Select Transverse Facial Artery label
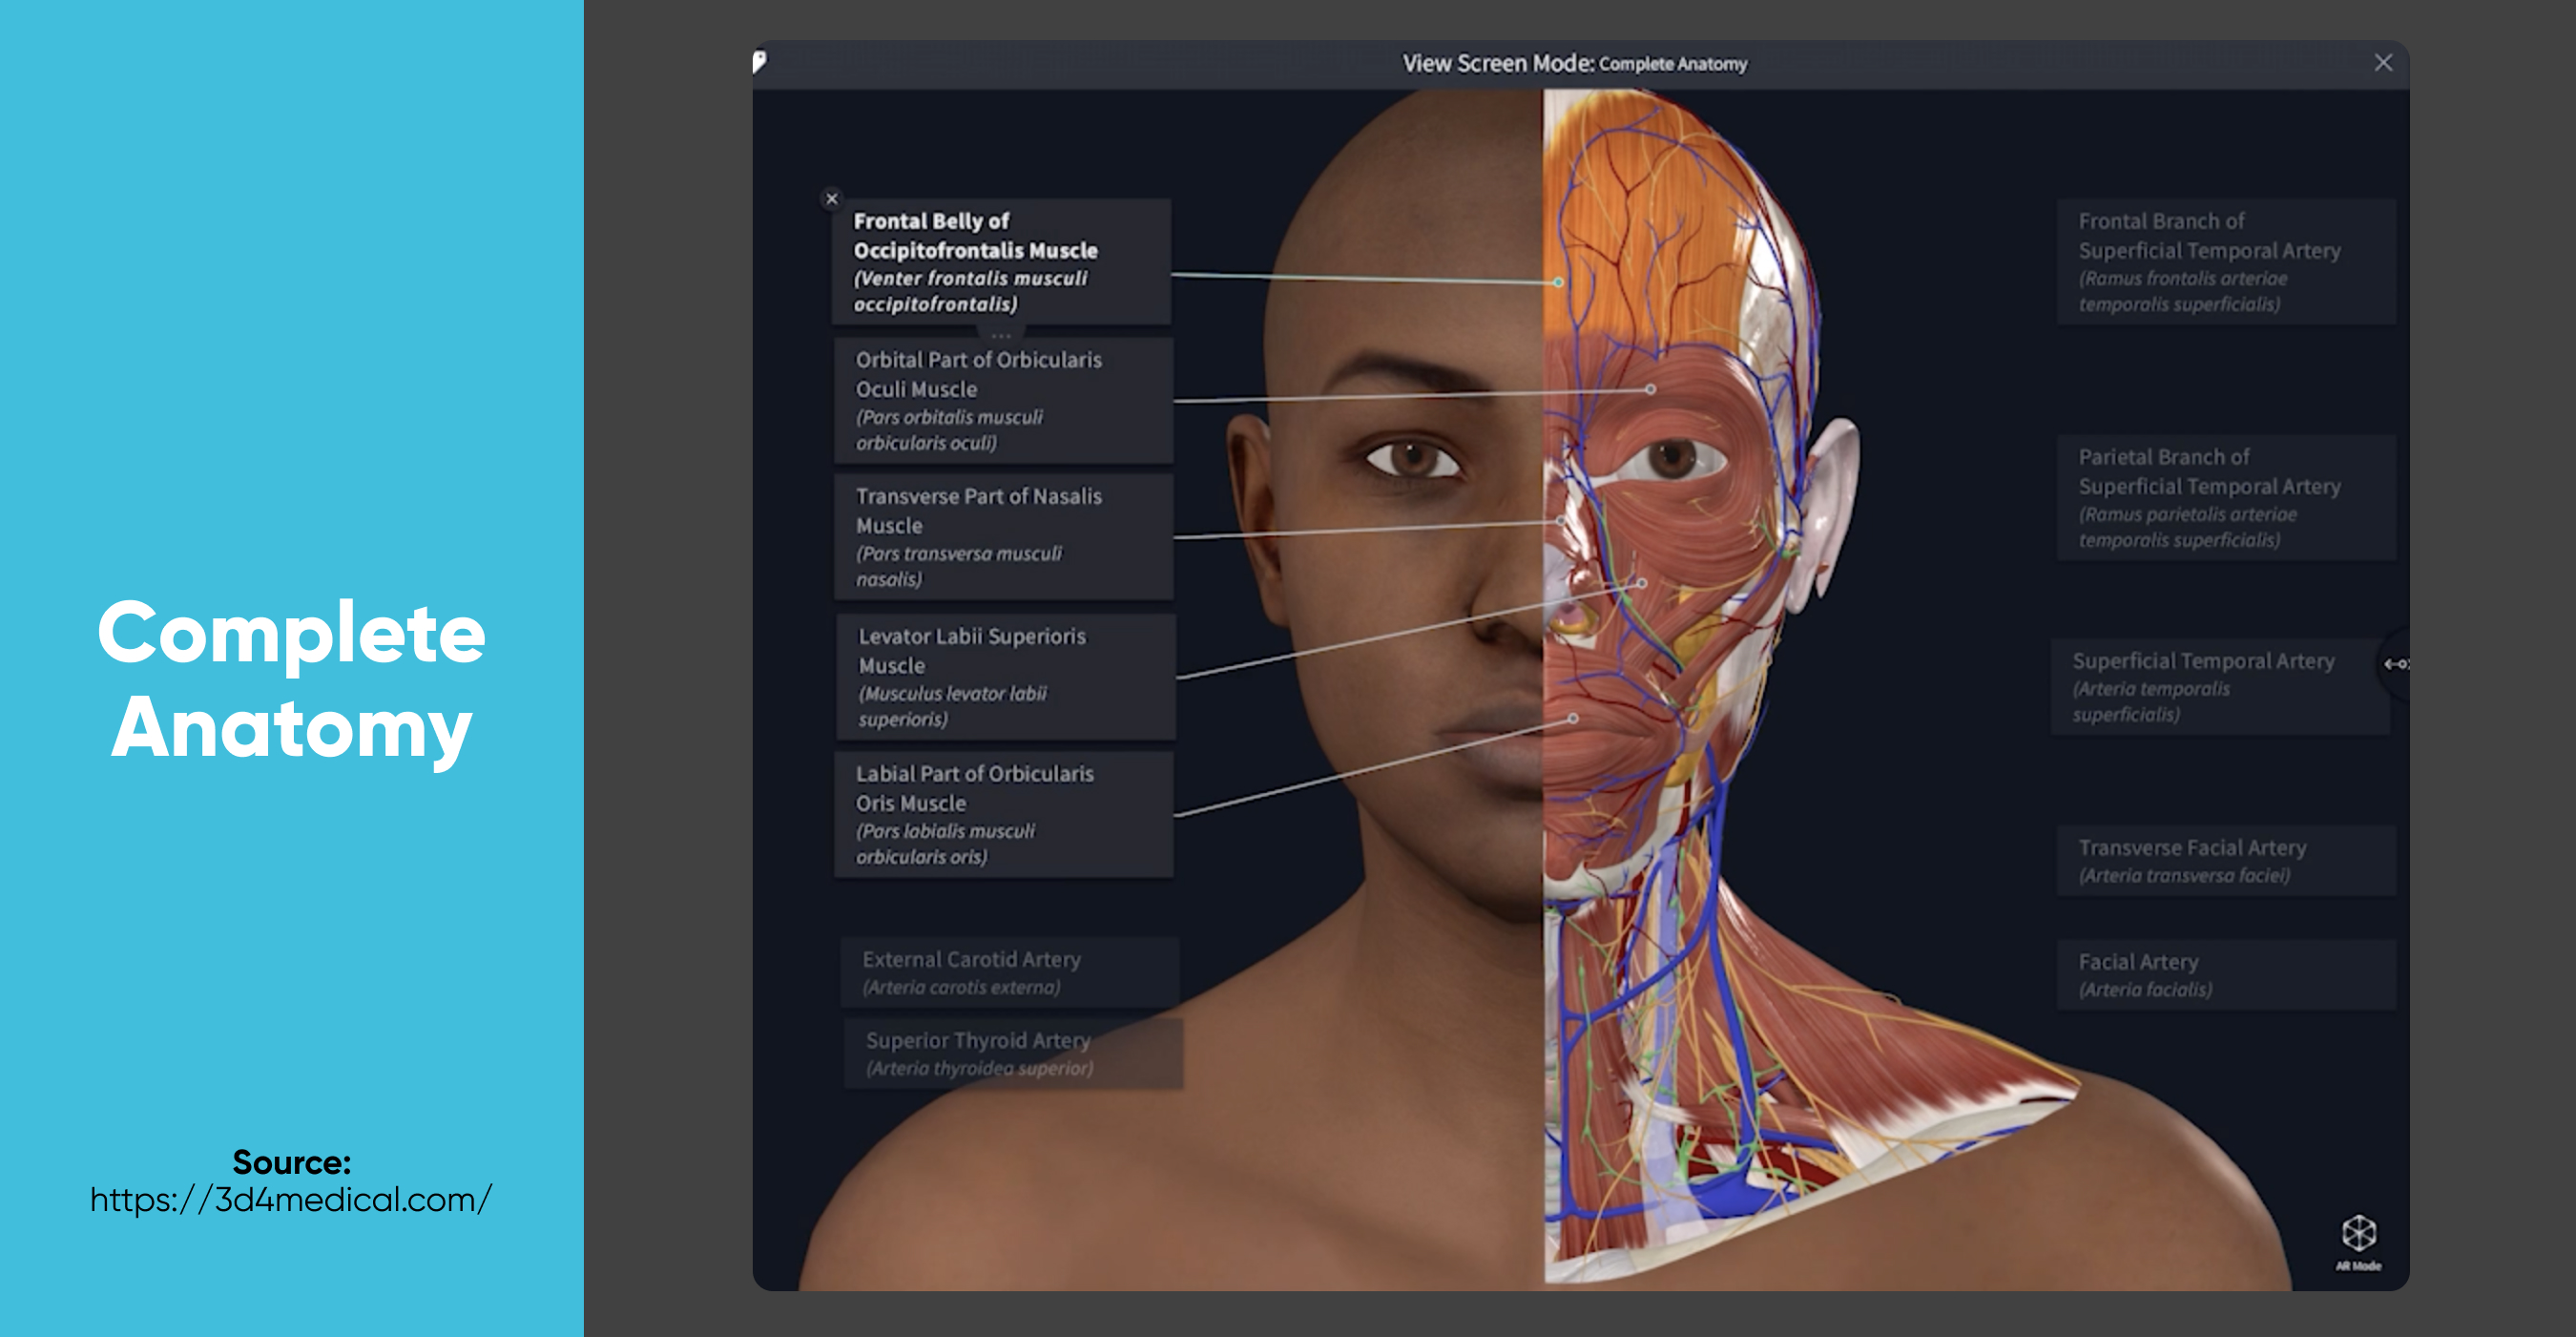2576x1337 pixels. point(2226,860)
